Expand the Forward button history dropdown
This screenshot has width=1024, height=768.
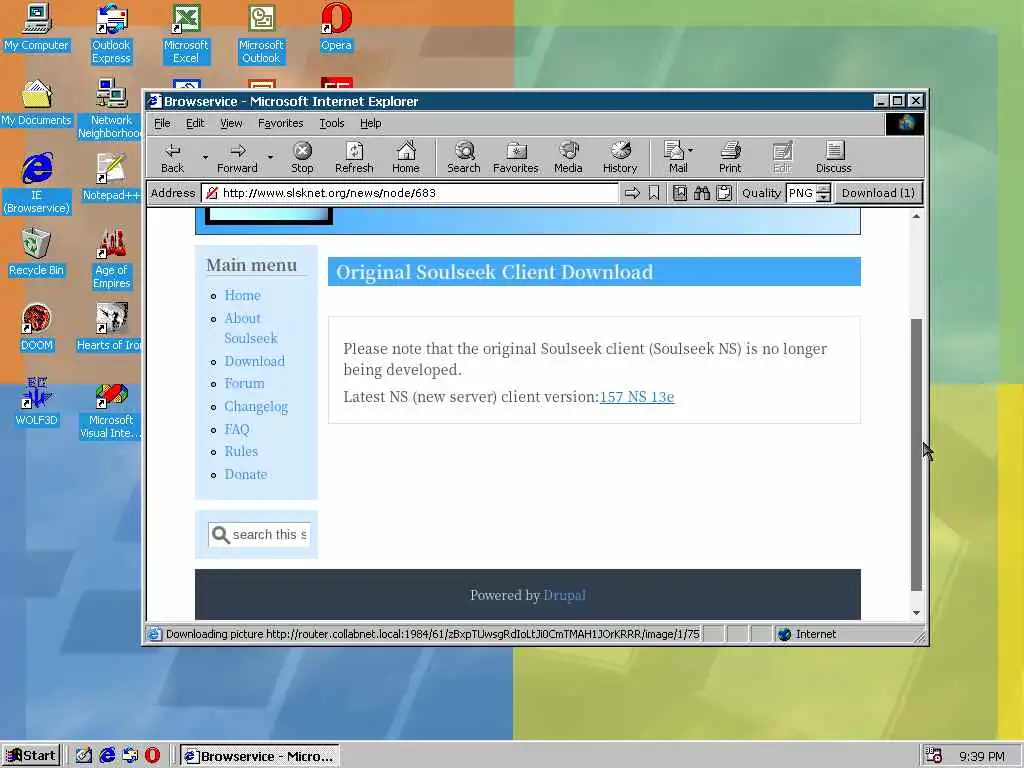[x=270, y=157]
